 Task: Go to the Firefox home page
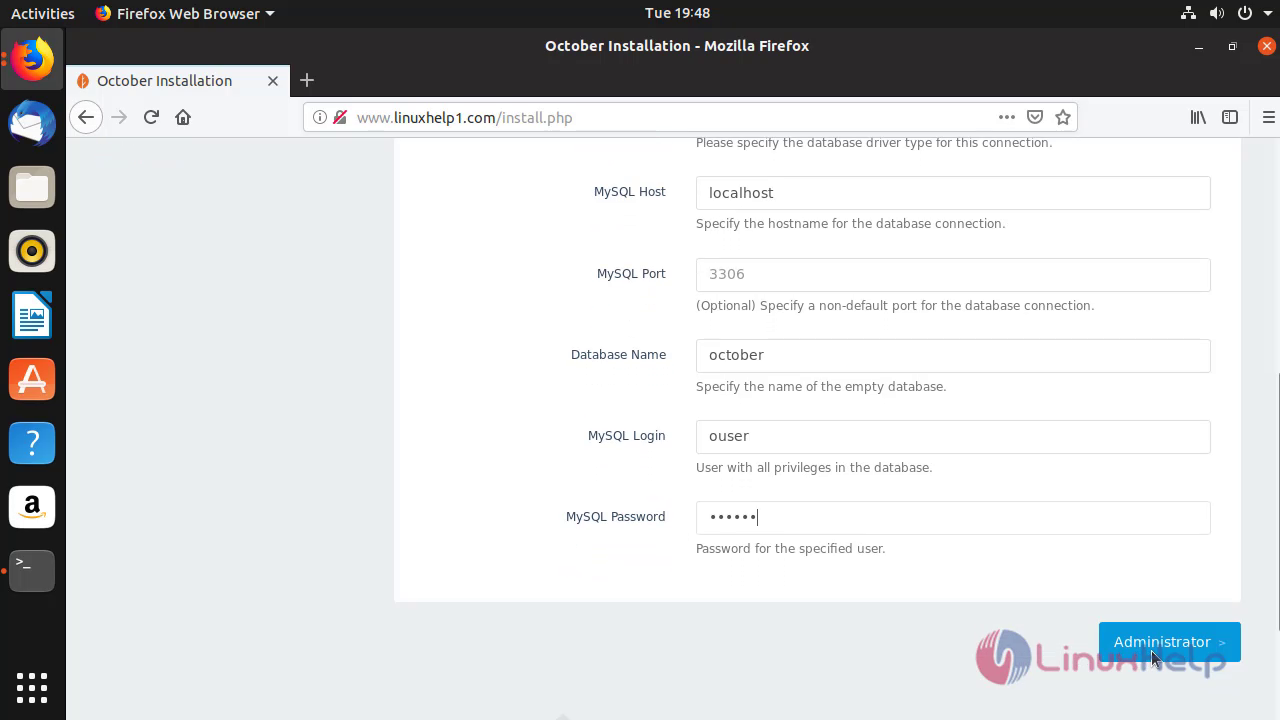tap(182, 117)
